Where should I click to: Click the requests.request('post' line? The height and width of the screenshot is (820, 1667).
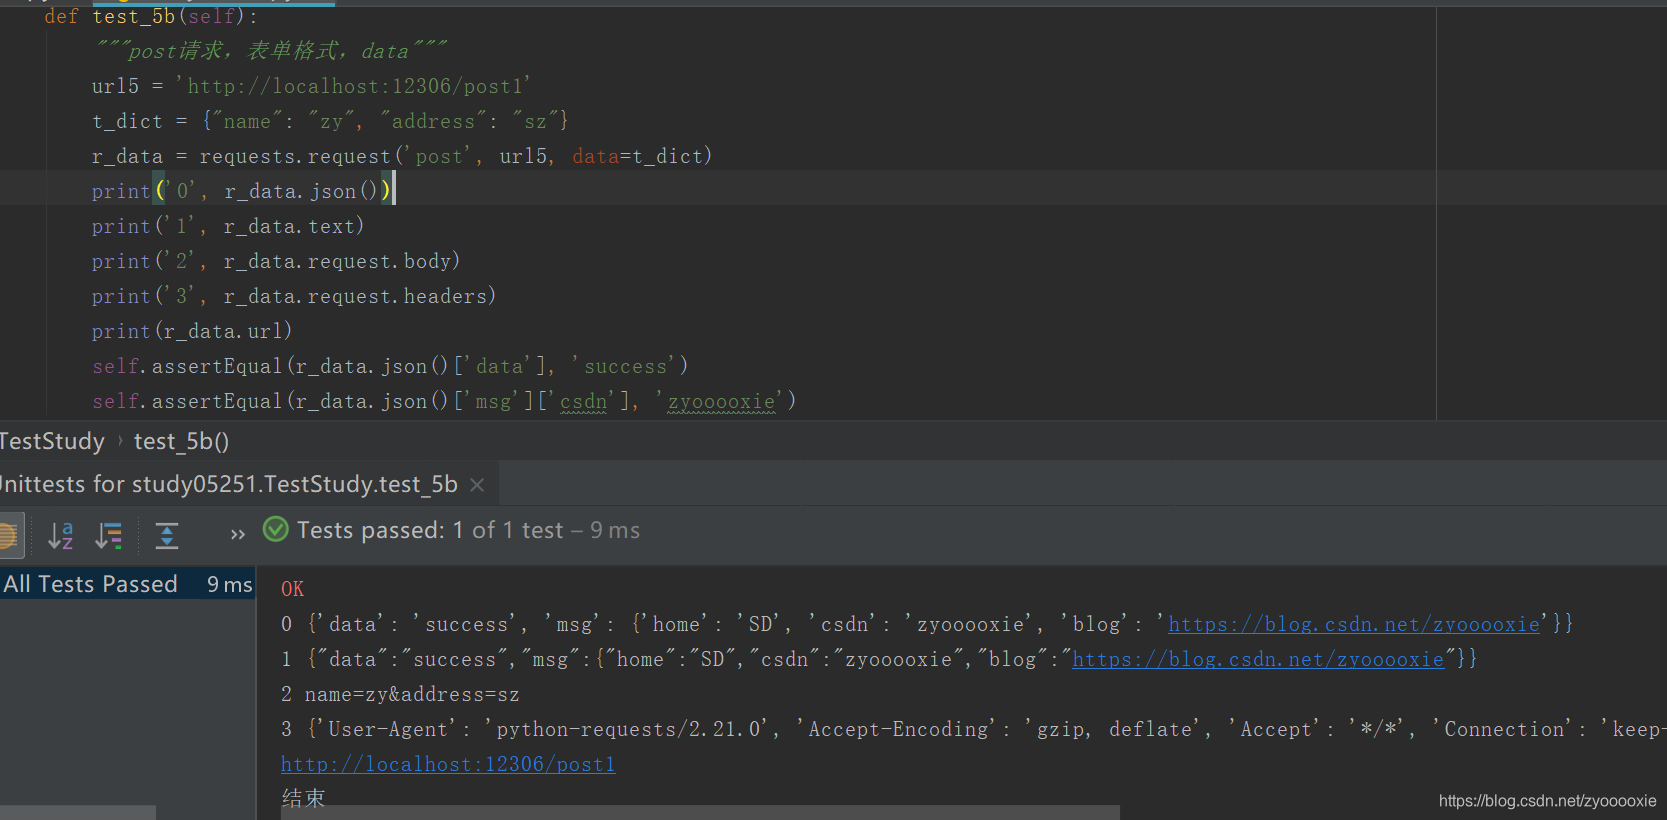pyautogui.click(x=402, y=156)
